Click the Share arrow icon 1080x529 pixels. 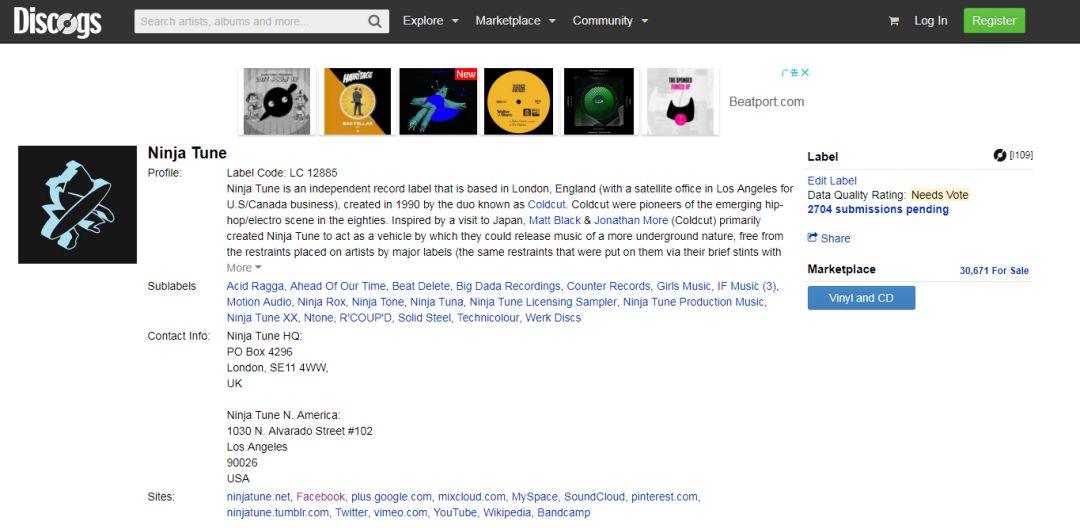813,238
